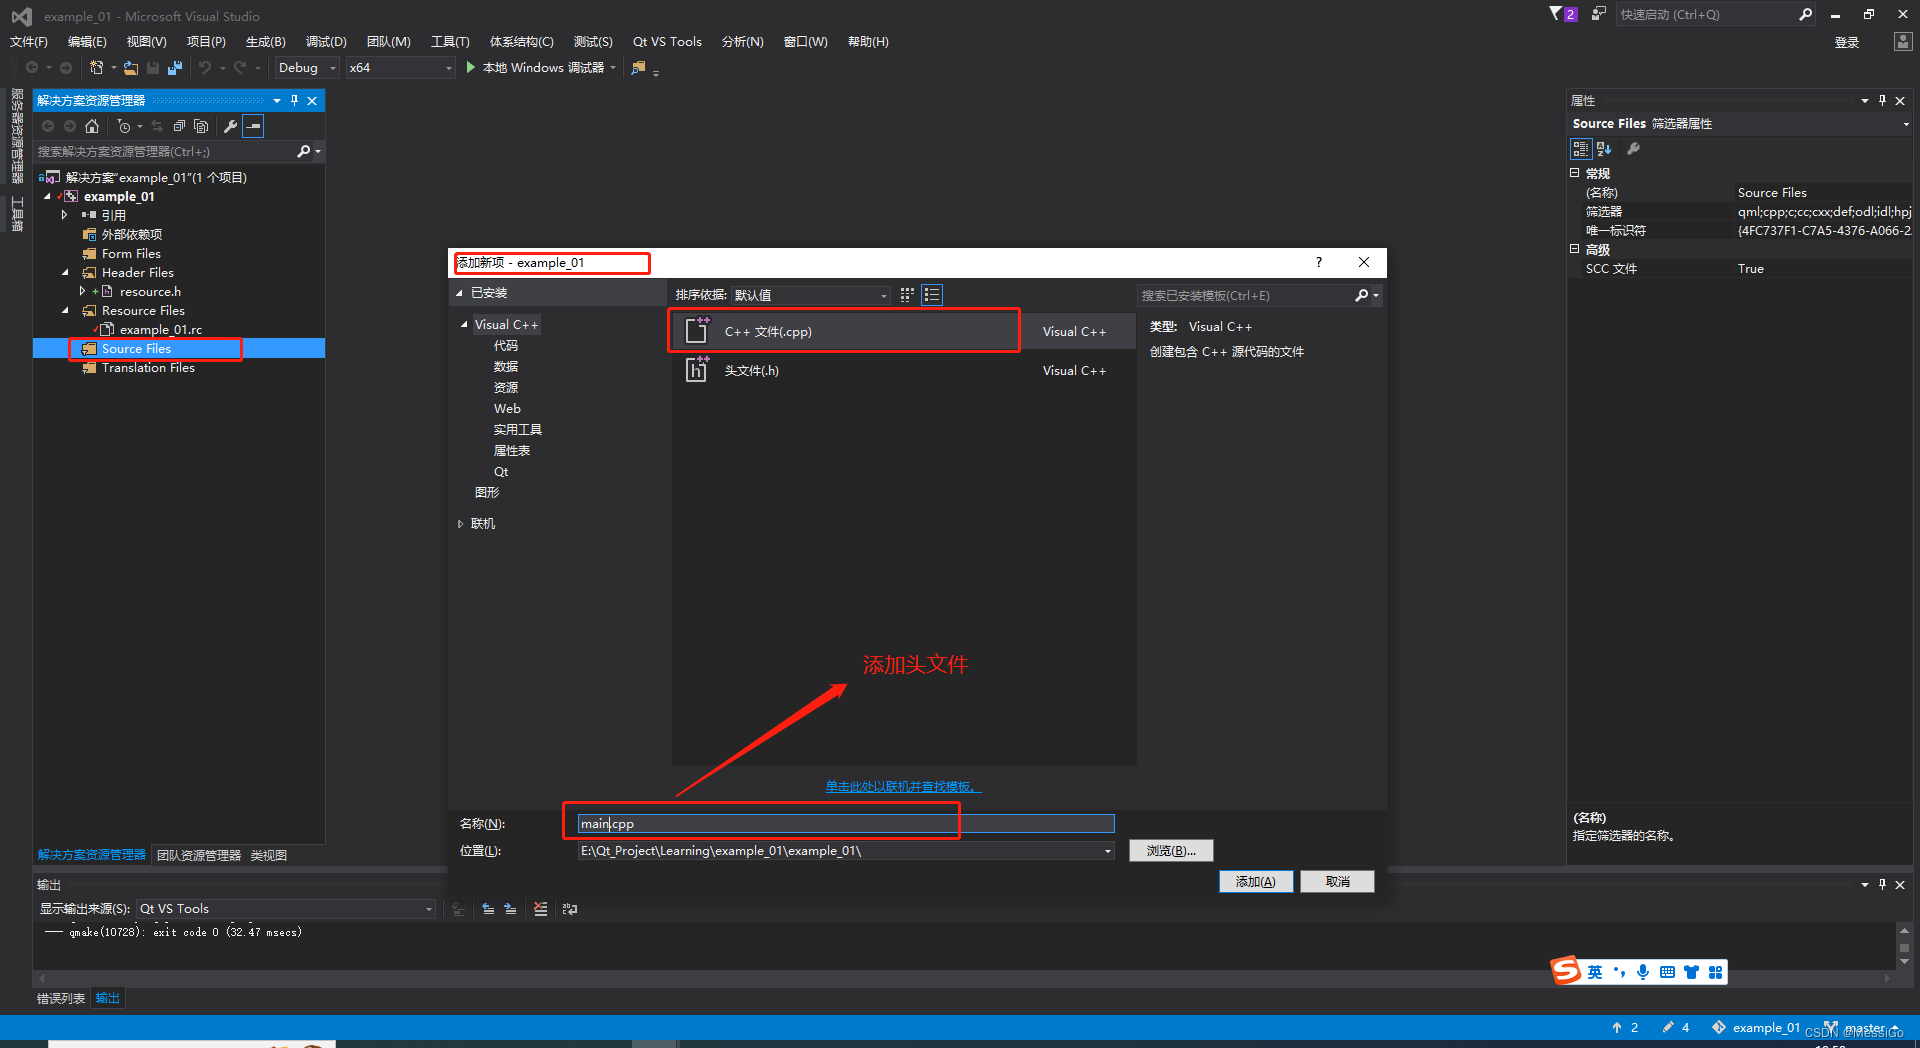
Task: Sort Properties alphabetically
Action: (x=1604, y=149)
